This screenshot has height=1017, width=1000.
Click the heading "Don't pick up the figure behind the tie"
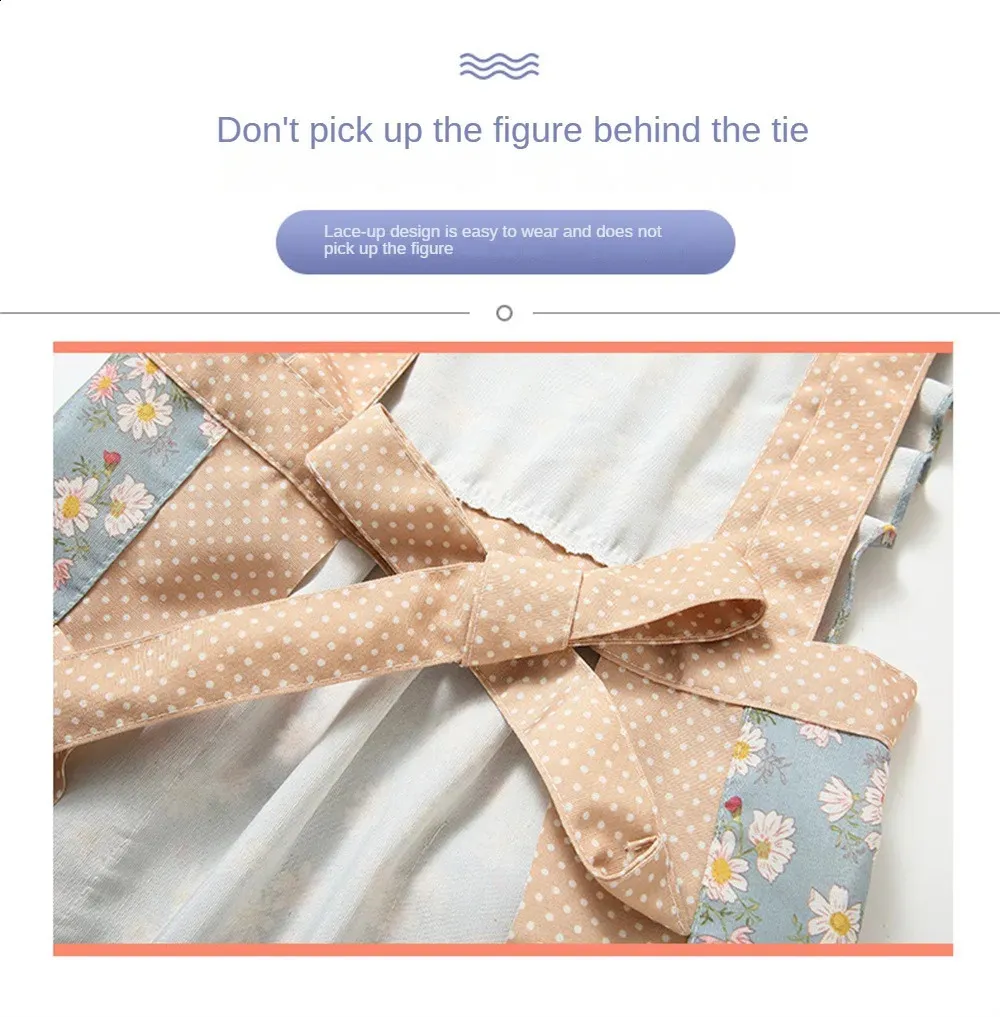512,130
